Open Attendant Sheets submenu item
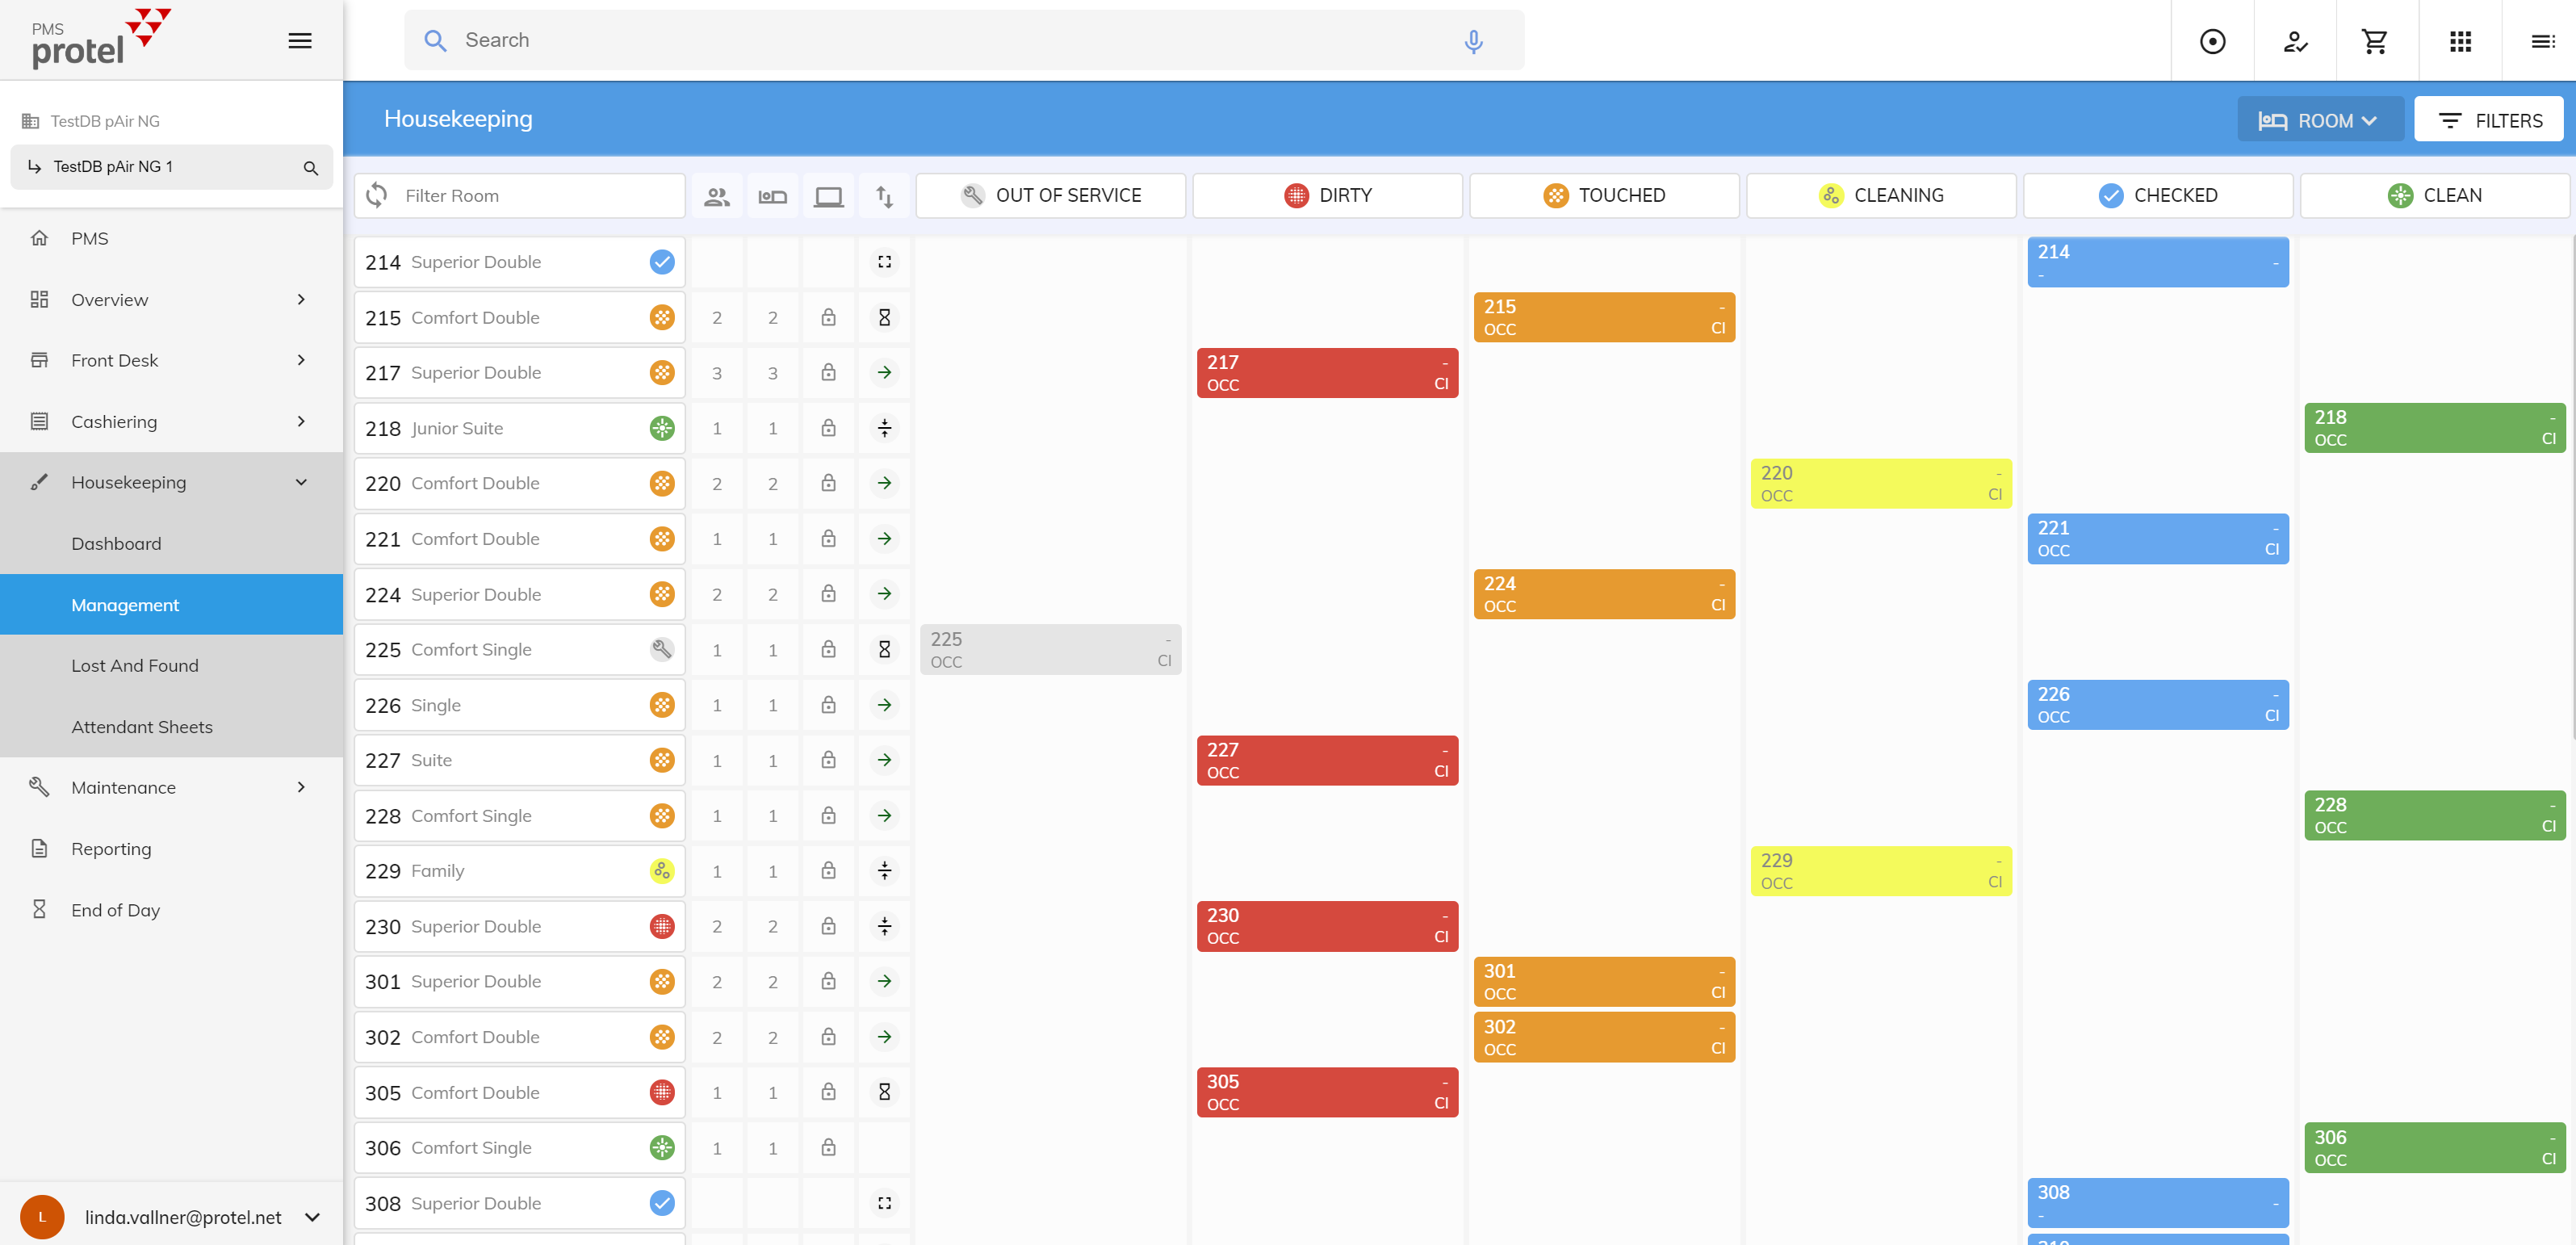 142,727
